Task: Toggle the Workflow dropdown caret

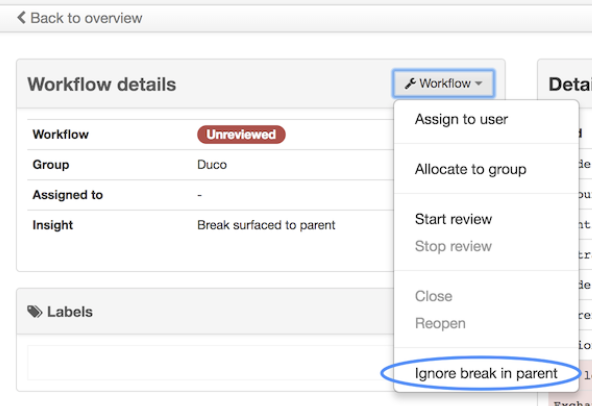Action: click(x=479, y=83)
